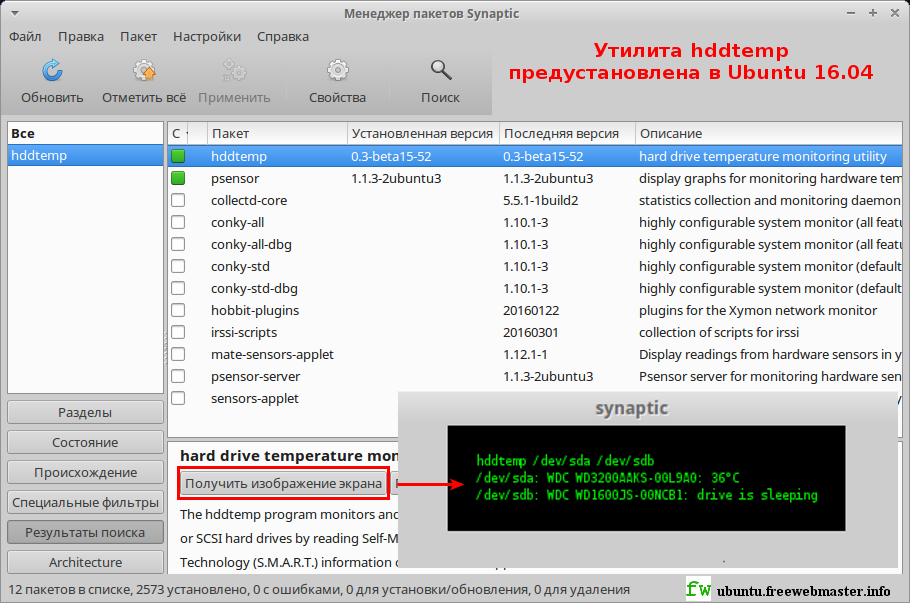The height and width of the screenshot is (603, 910).
Task: Open the Специальные фильтры view
Action: point(84,501)
